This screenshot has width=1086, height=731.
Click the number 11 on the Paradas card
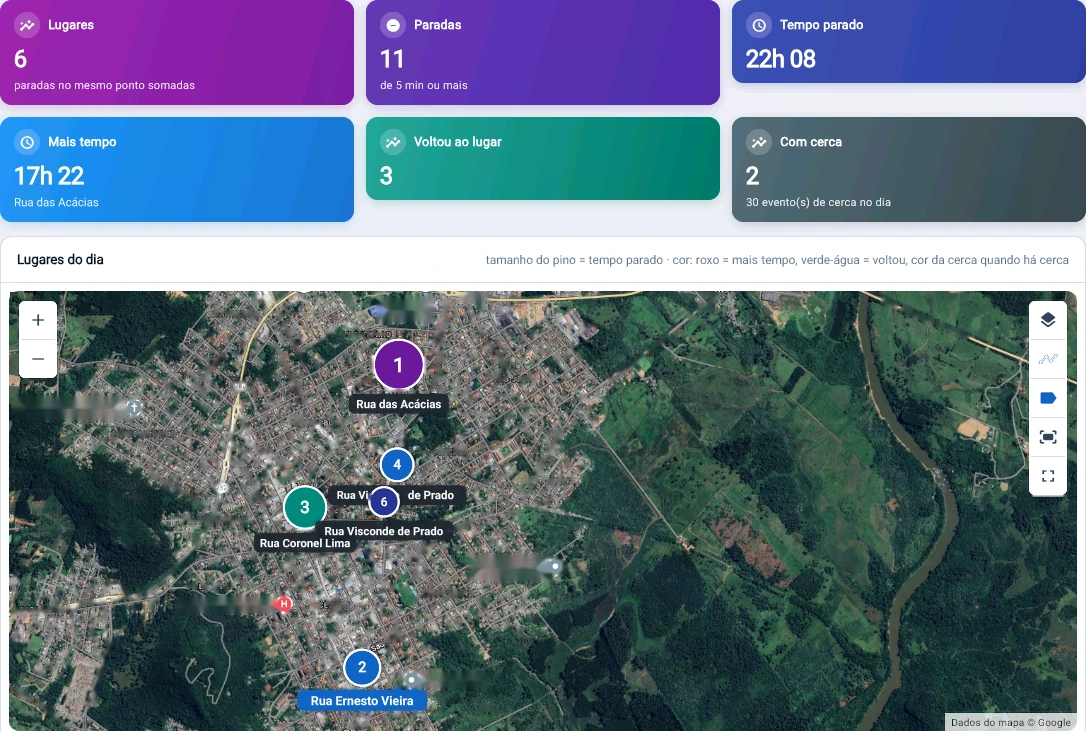point(392,59)
